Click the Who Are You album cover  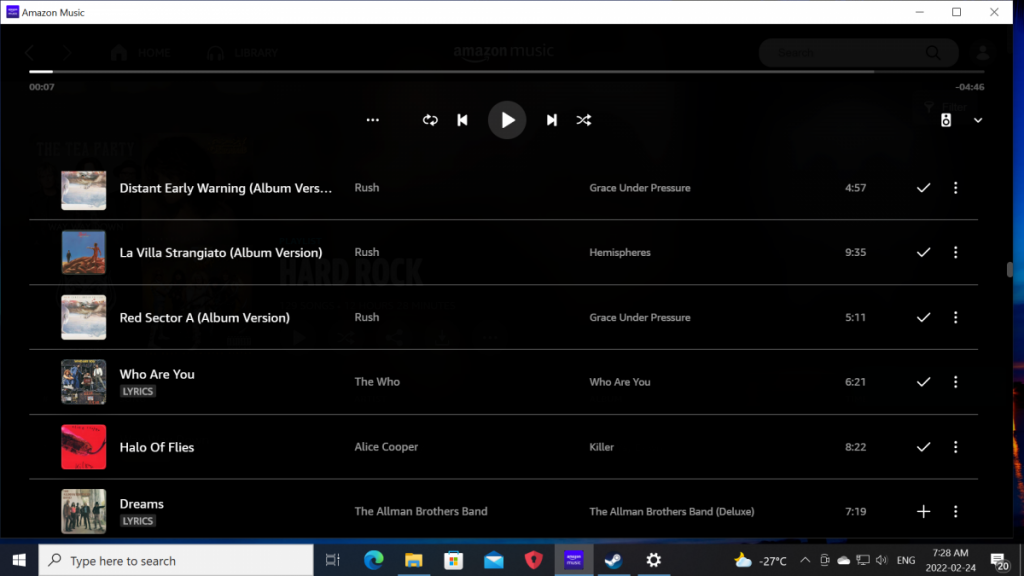coord(84,382)
